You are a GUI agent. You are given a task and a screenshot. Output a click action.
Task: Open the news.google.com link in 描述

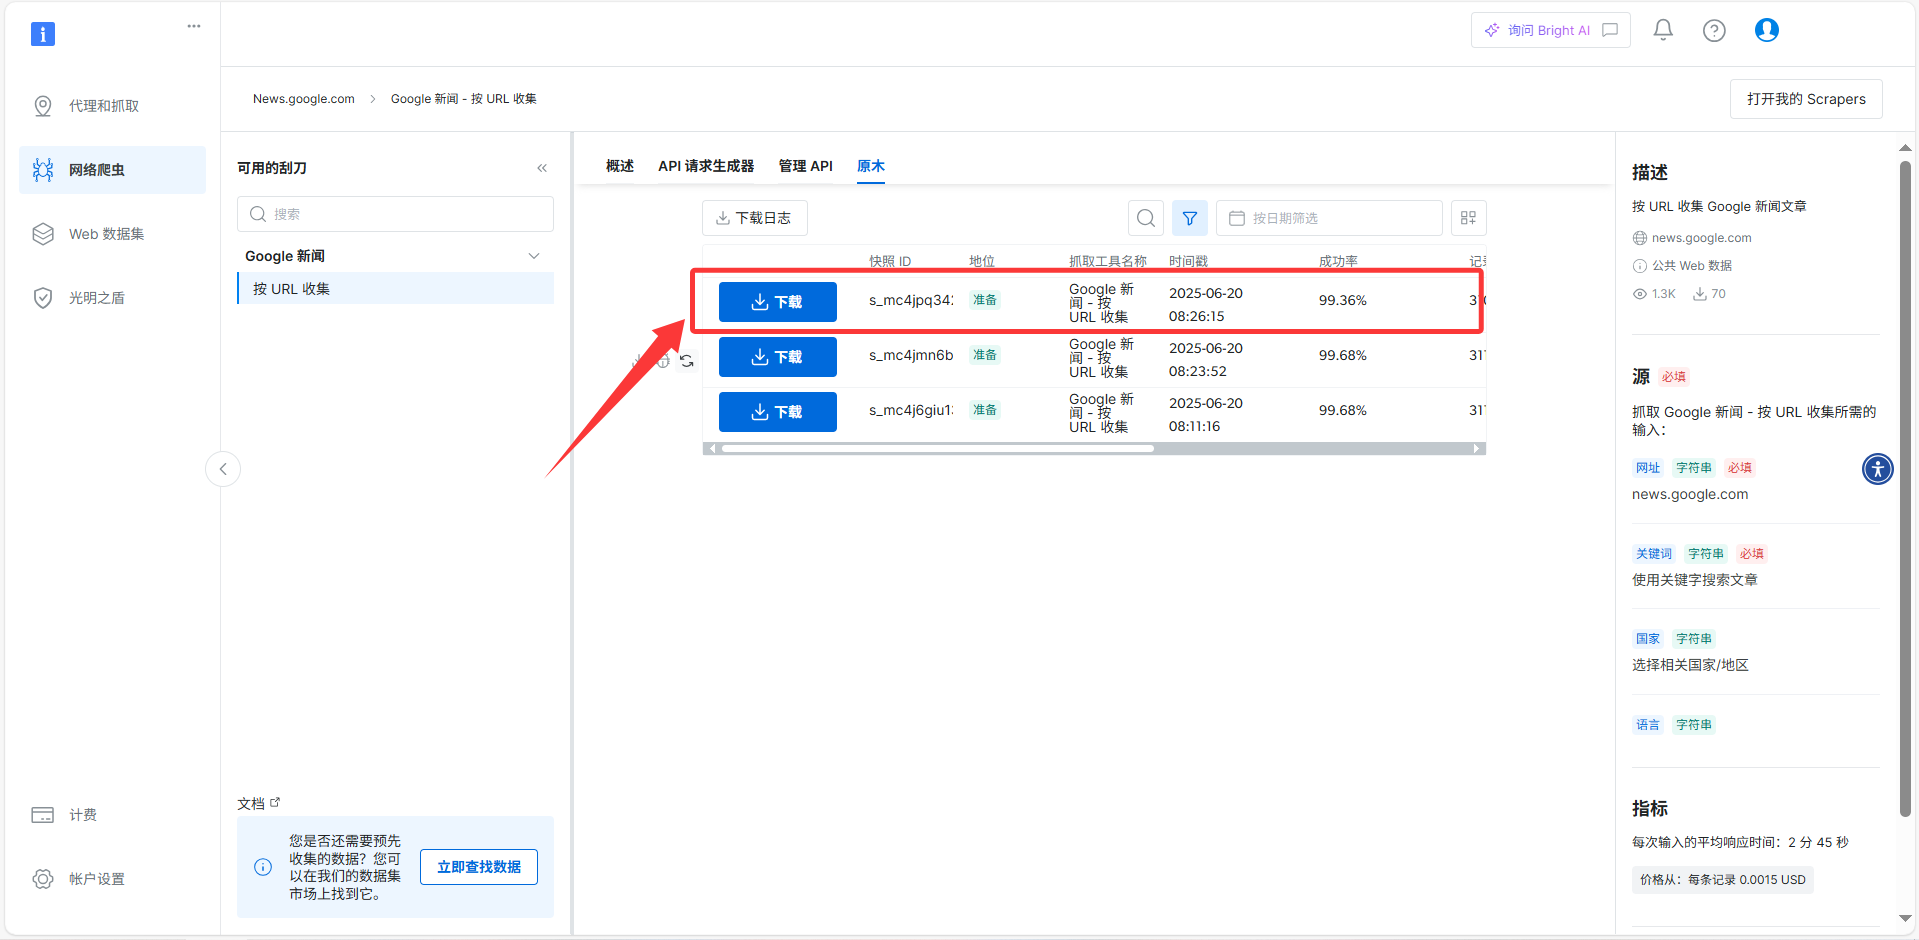click(x=1701, y=238)
